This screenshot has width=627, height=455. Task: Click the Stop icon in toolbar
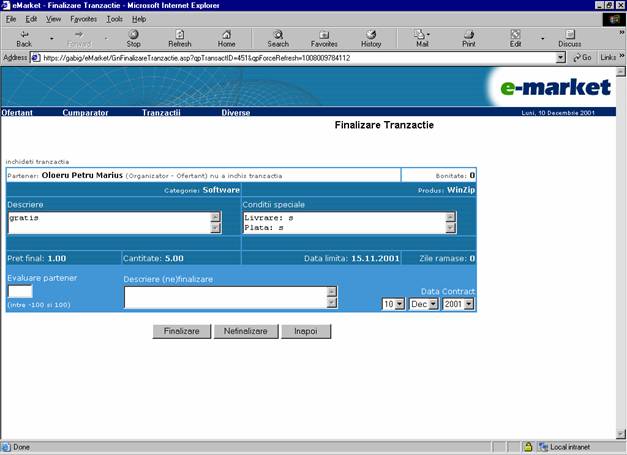tap(133, 38)
